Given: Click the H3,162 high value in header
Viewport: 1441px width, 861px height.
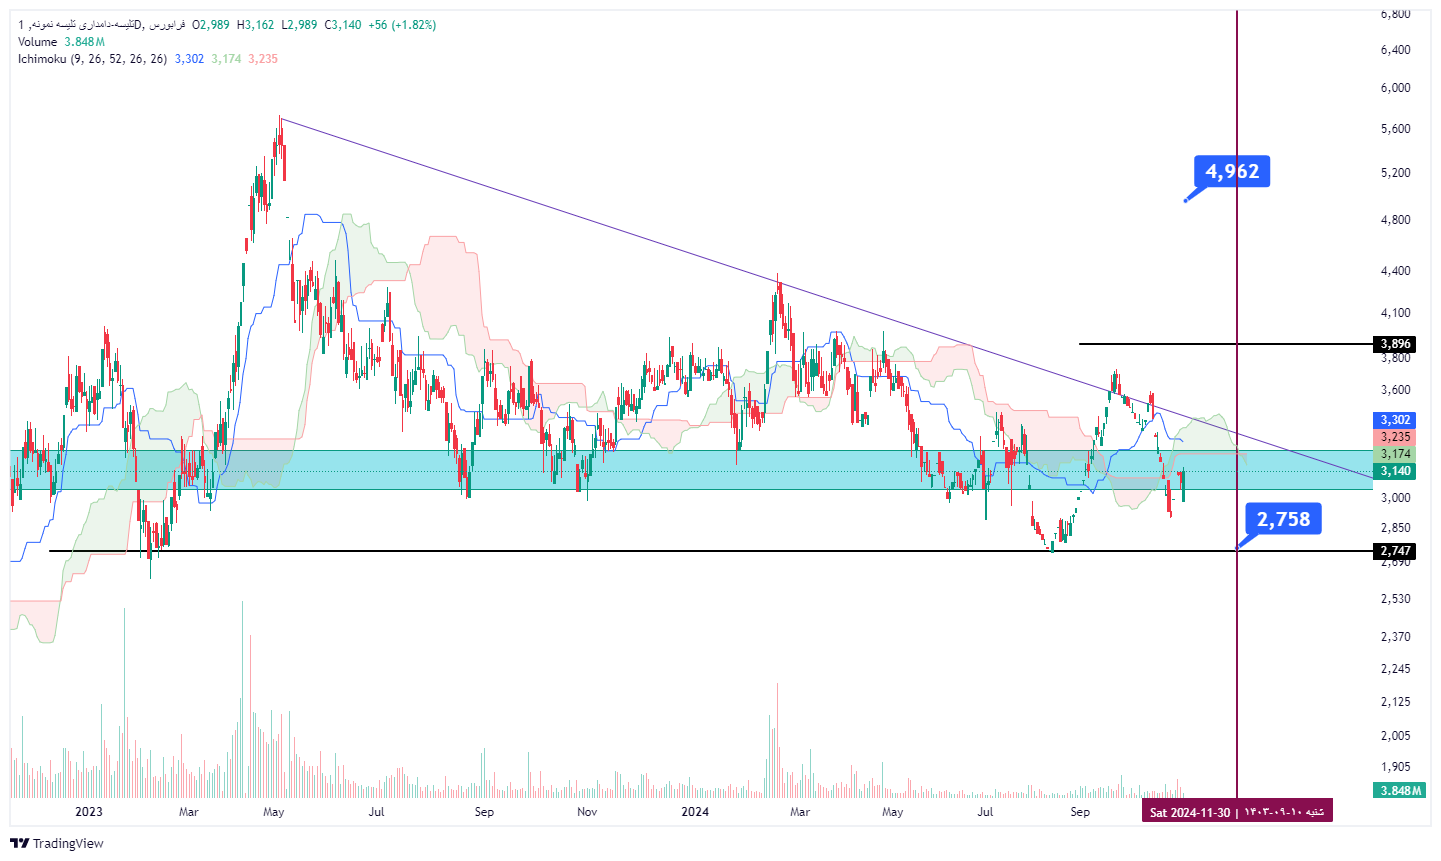Looking at the screenshot, I should click(255, 25).
